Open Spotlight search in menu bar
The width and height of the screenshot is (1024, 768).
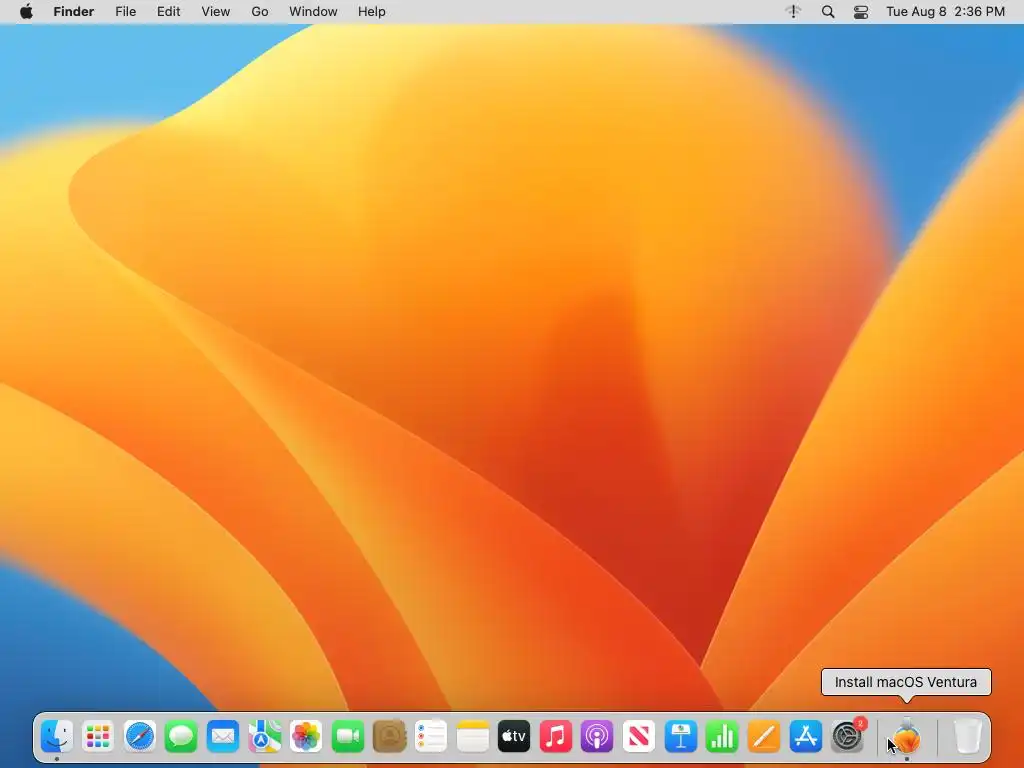[x=828, y=12]
